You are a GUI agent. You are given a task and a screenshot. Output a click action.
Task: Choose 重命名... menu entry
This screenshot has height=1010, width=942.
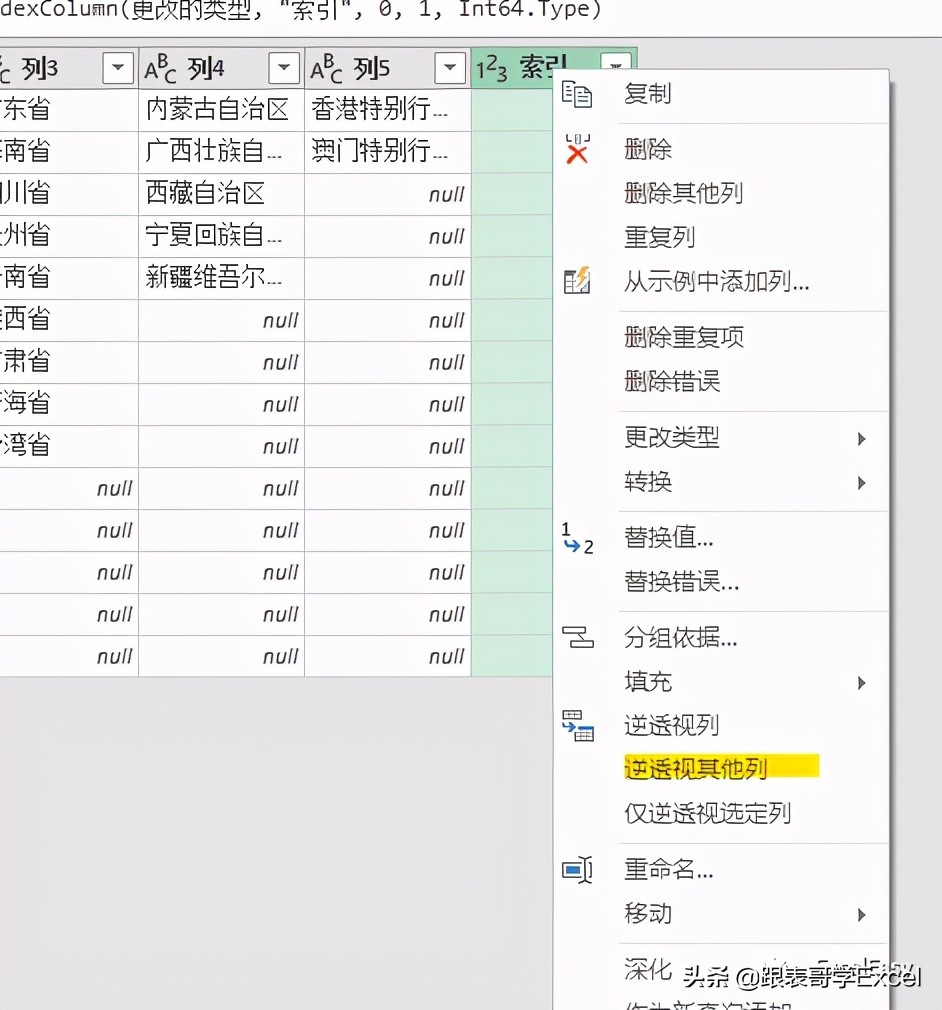coord(669,870)
